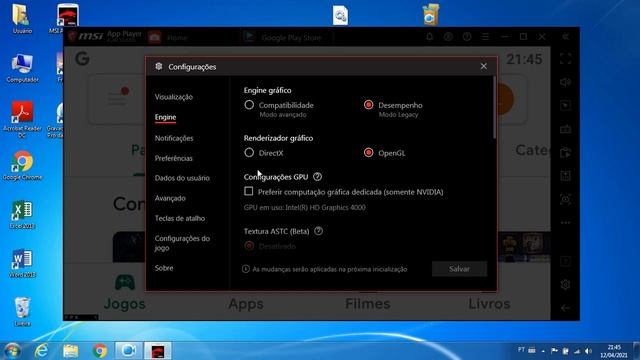640x360 pixels.
Task: Open Google Chrome desktop shortcut
Action: (x=22, y=165)
